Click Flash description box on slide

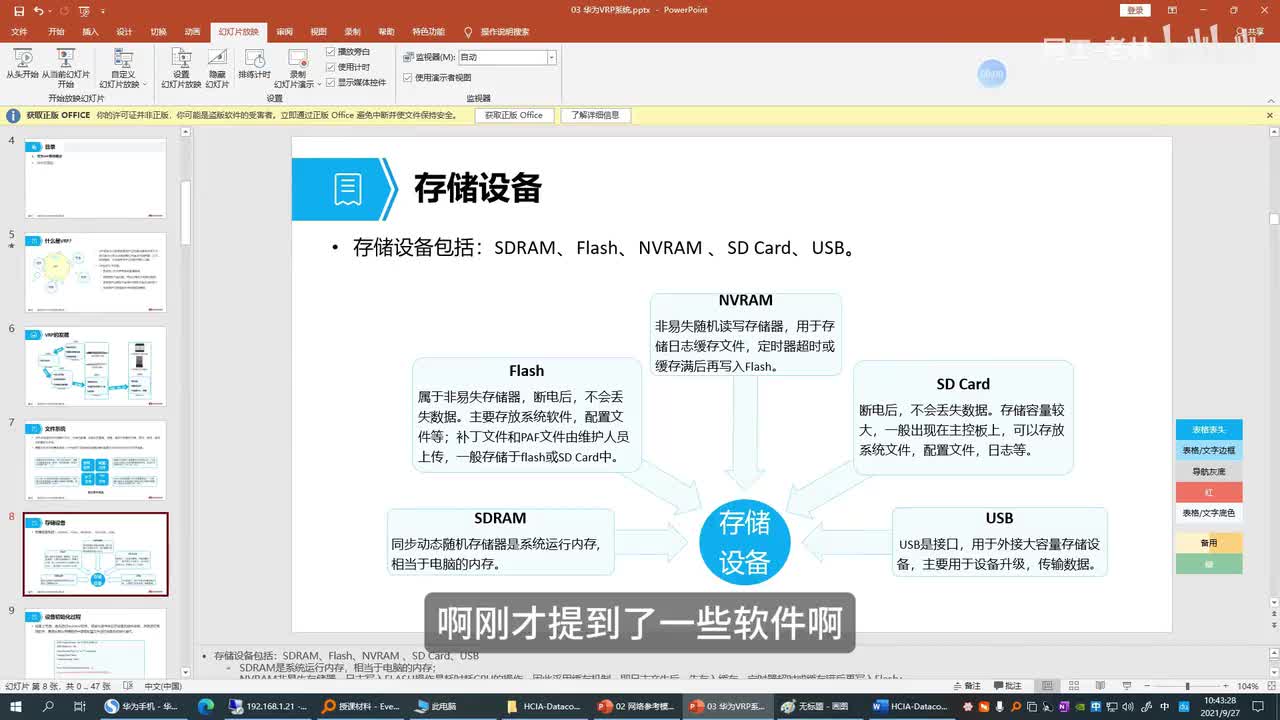(x=527, y=414)
